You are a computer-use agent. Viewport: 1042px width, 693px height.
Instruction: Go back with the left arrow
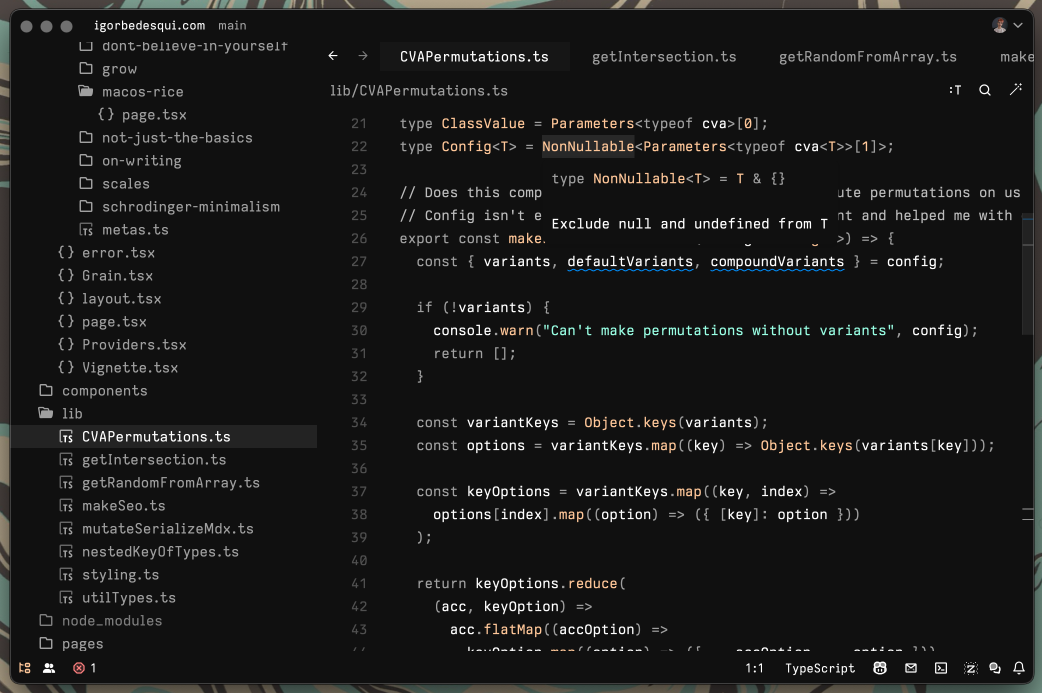point(333,56)
